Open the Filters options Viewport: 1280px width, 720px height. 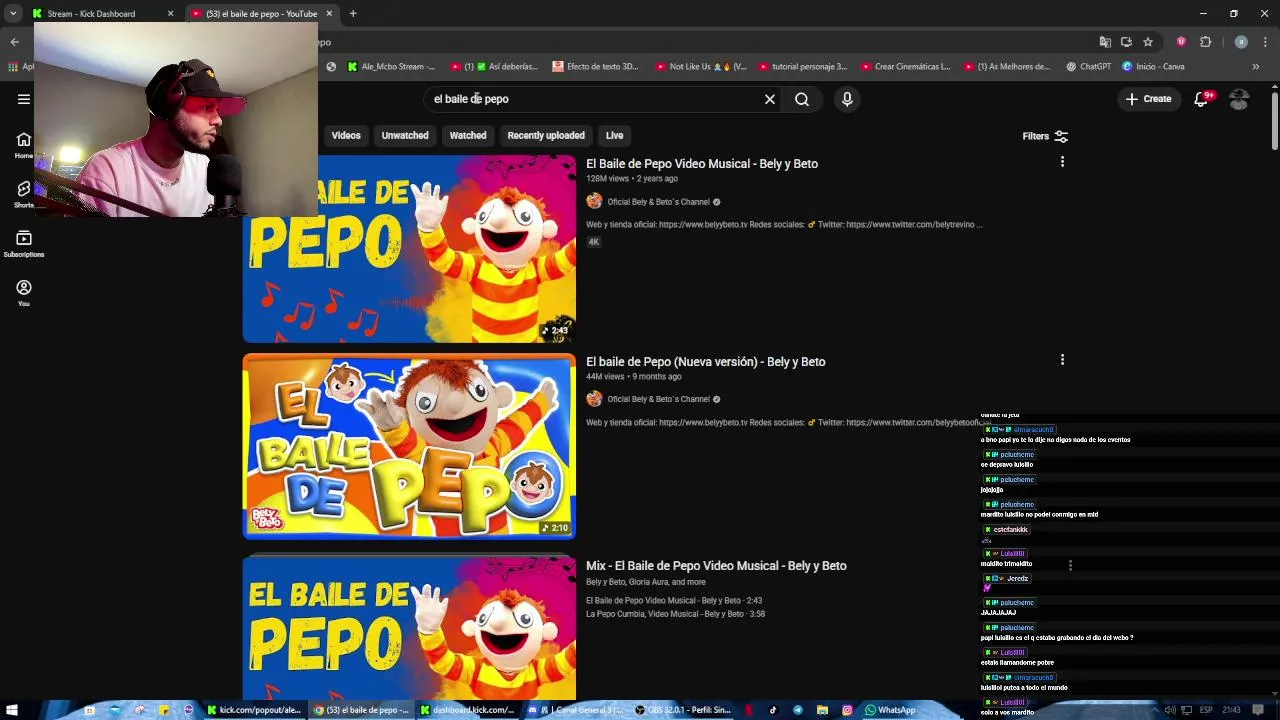pyautogui.click(x=1045, y=136)
